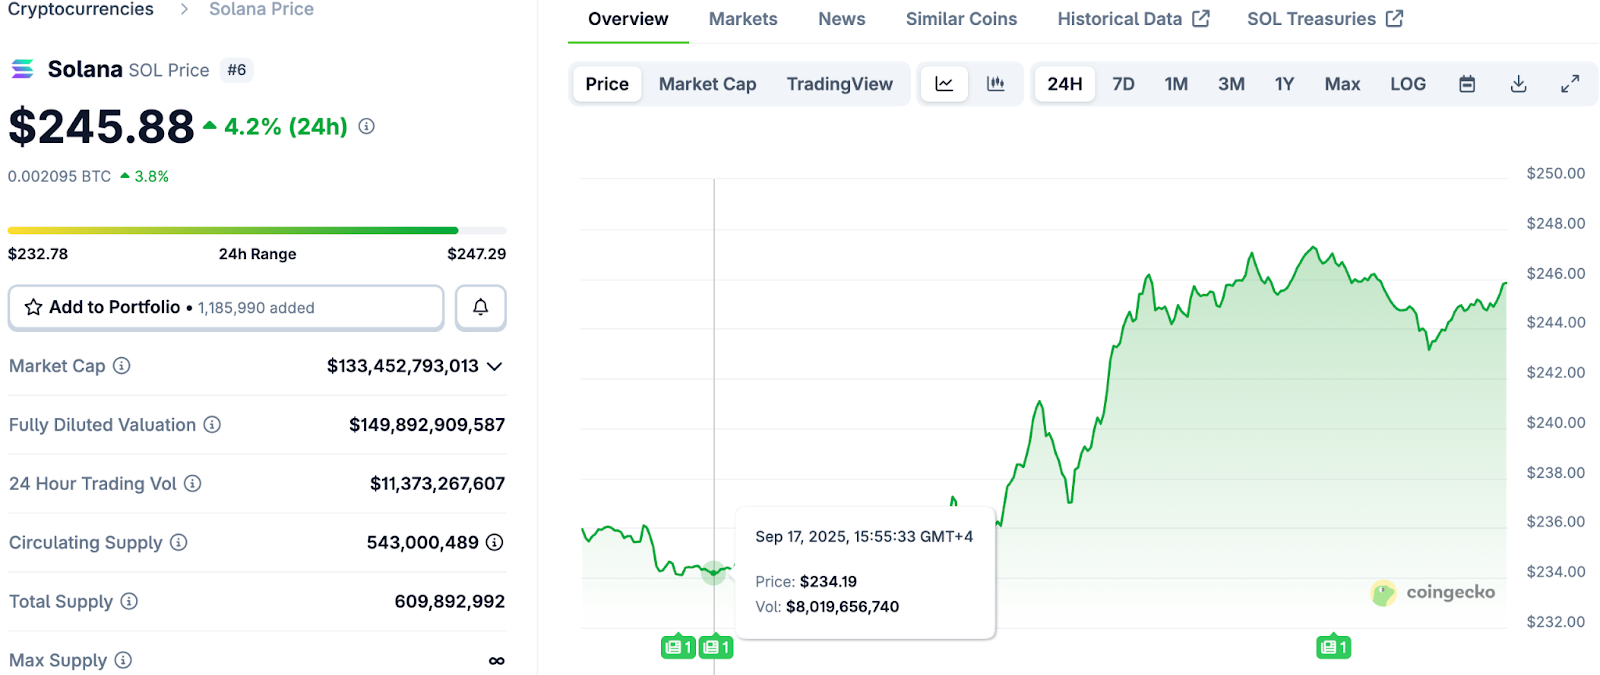Click the news marker on right side of chart
The width and height of the screenshot is (1600, 675).
(x=1333, y=647)
